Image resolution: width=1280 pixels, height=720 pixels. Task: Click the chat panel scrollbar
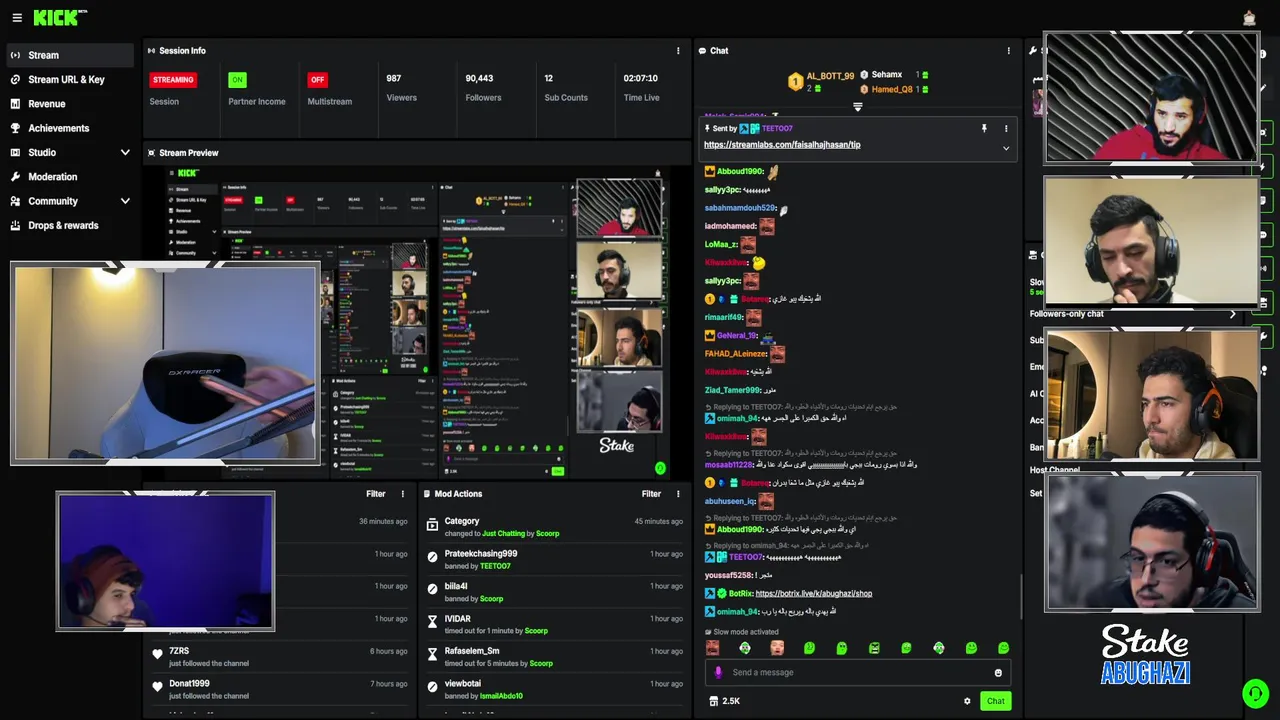(1021, 596)
